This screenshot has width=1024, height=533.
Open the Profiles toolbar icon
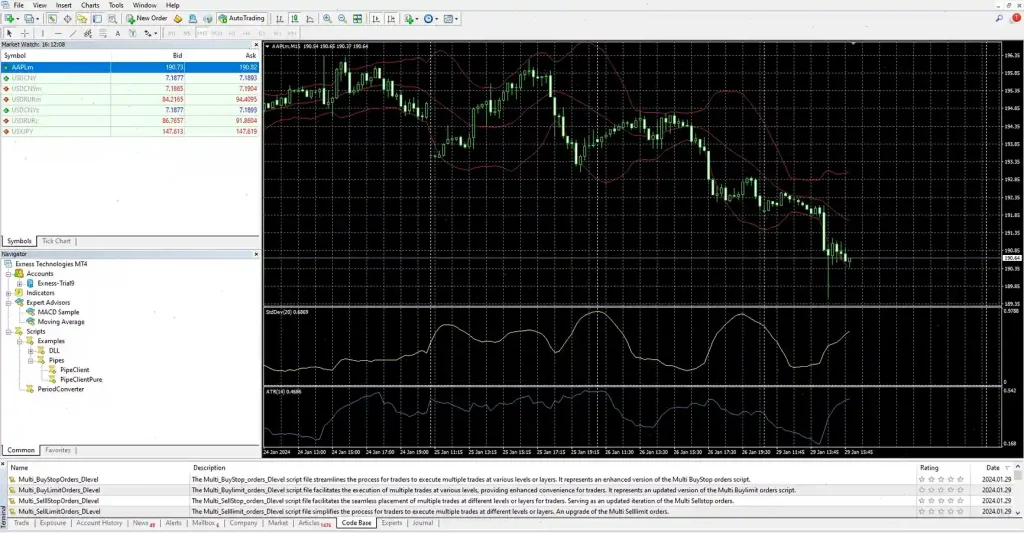click(29, 18)
